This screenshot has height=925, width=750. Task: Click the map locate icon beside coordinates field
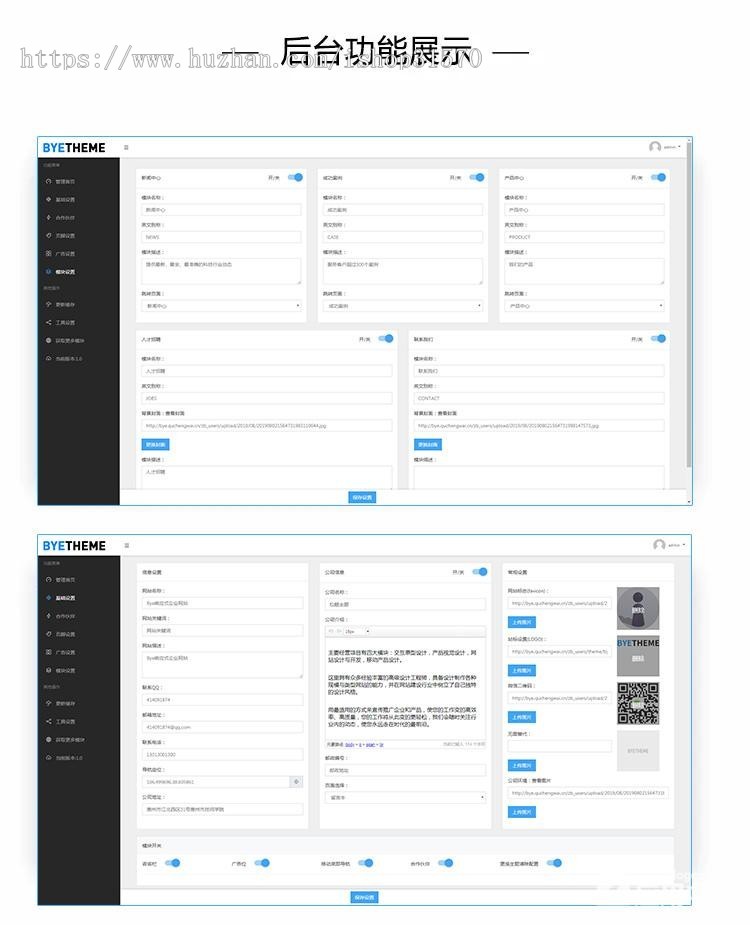point(296,782)
